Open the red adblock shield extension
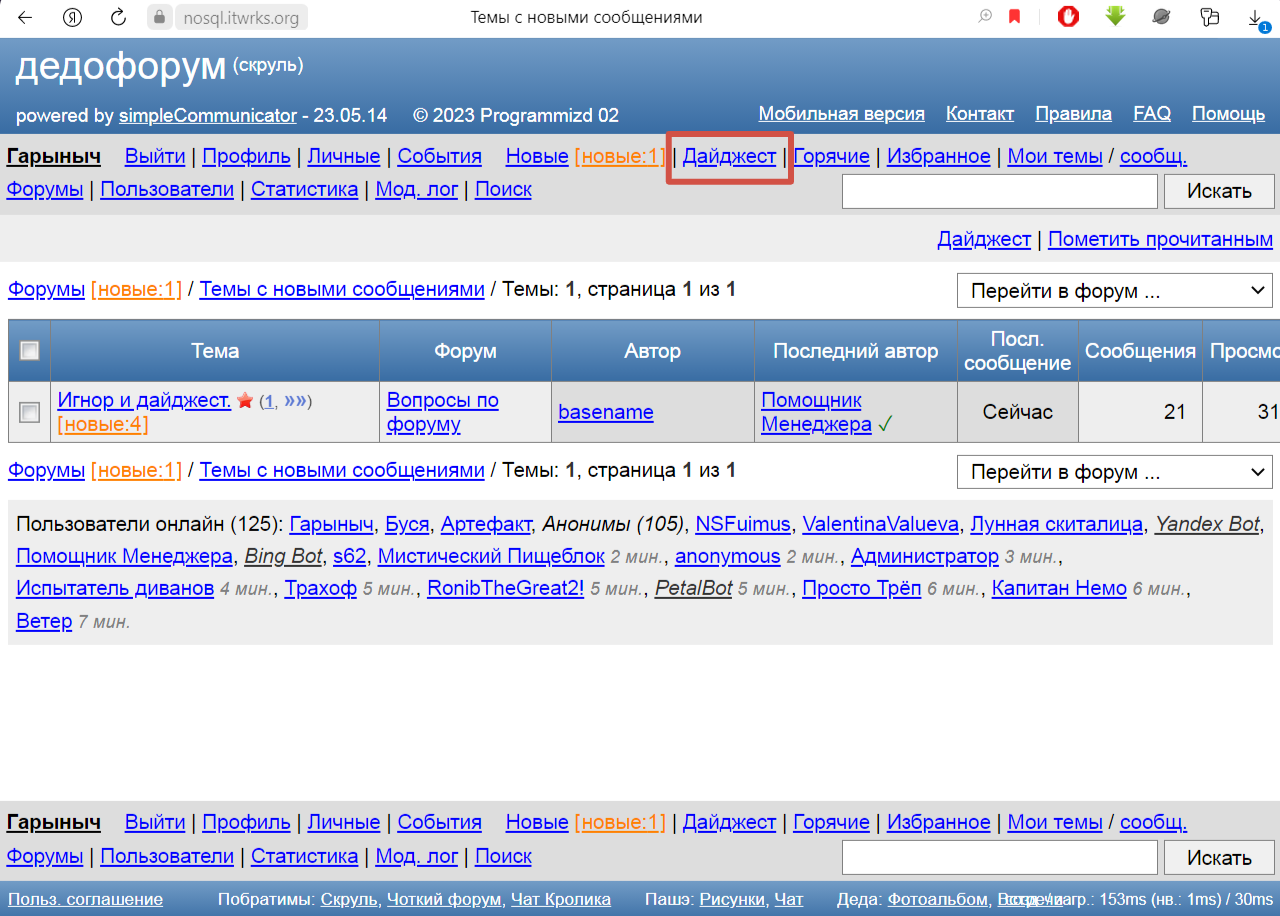The image size is (1280, 916). tap(1068, 17)
